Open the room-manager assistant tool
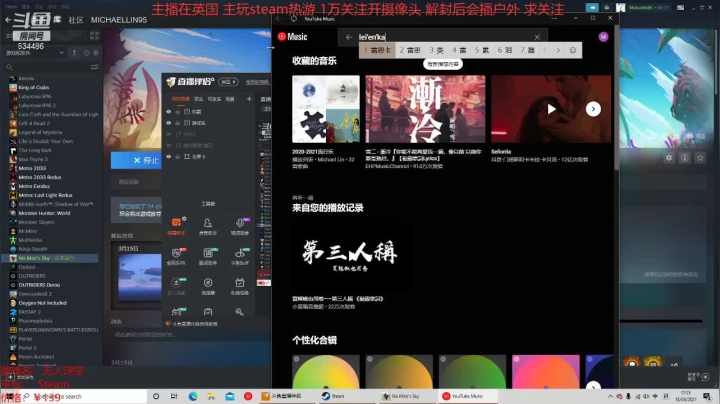The width and height of the screenshot is (720, 404). click(208, 226)
